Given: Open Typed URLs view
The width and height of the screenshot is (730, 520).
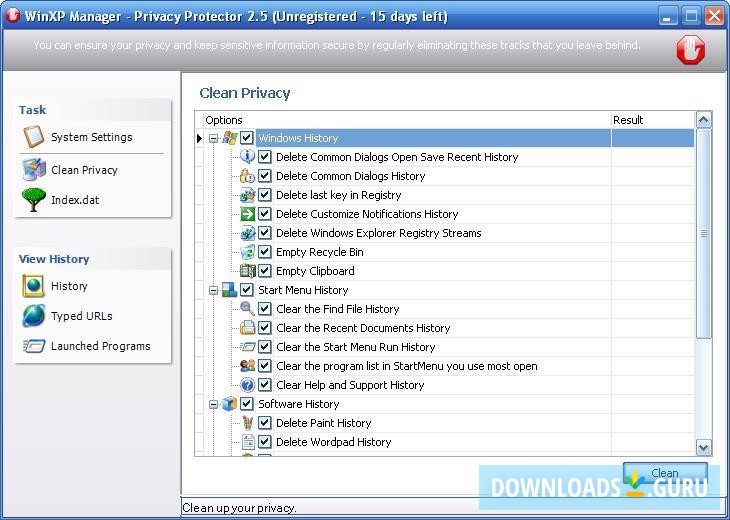Looking at the screenshot, I should 81,316.
